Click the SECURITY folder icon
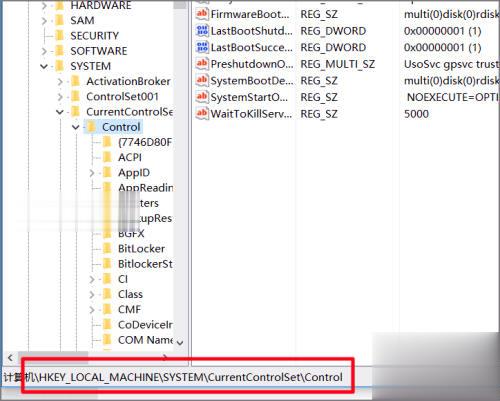The image size is (500, 401). click(60, 35)
